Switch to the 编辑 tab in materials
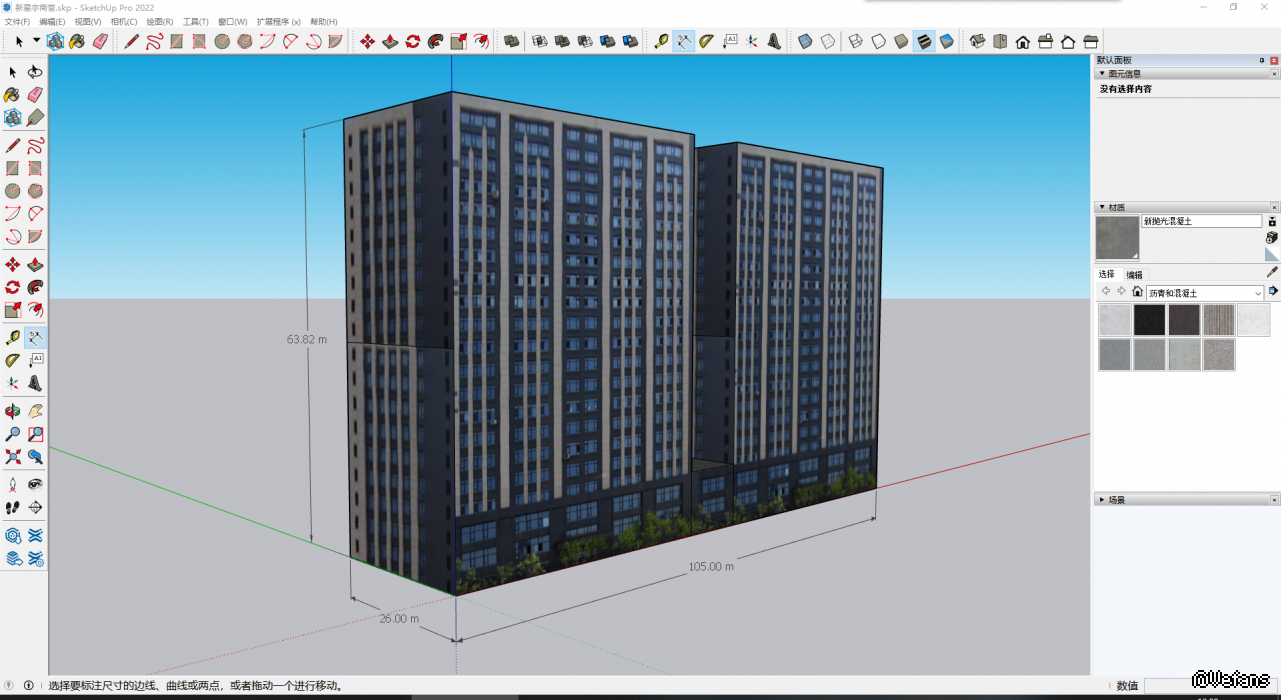Screen dimensions: 1281x700 1134,274
